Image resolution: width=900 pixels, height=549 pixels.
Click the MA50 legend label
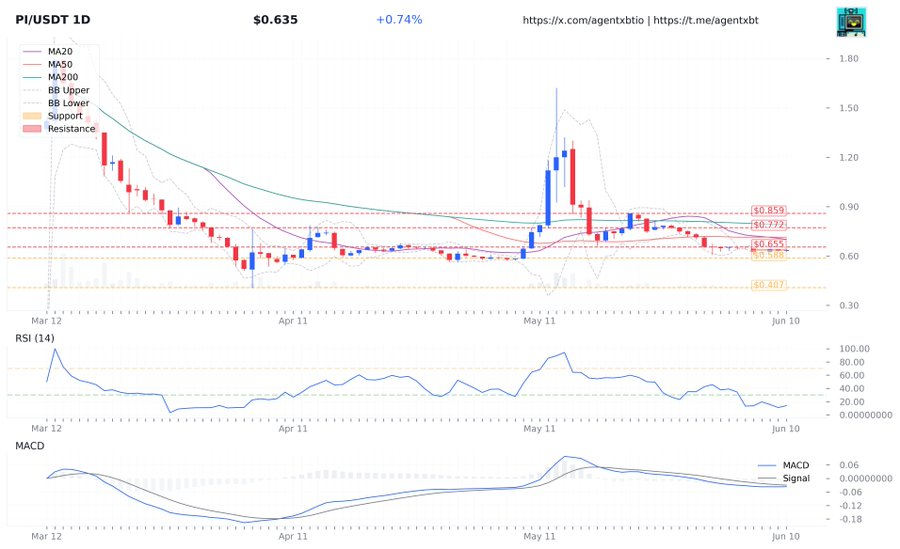(x=60, y=64)
